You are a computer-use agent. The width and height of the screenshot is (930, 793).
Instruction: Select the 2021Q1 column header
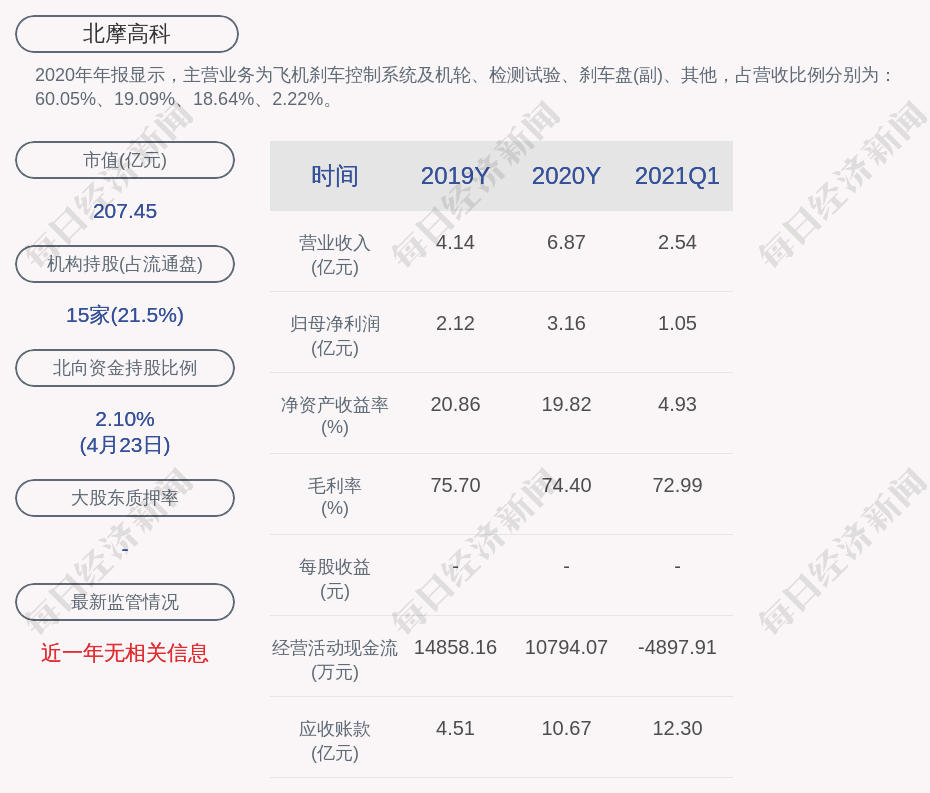pyautogui.click(x=677, y=176)
